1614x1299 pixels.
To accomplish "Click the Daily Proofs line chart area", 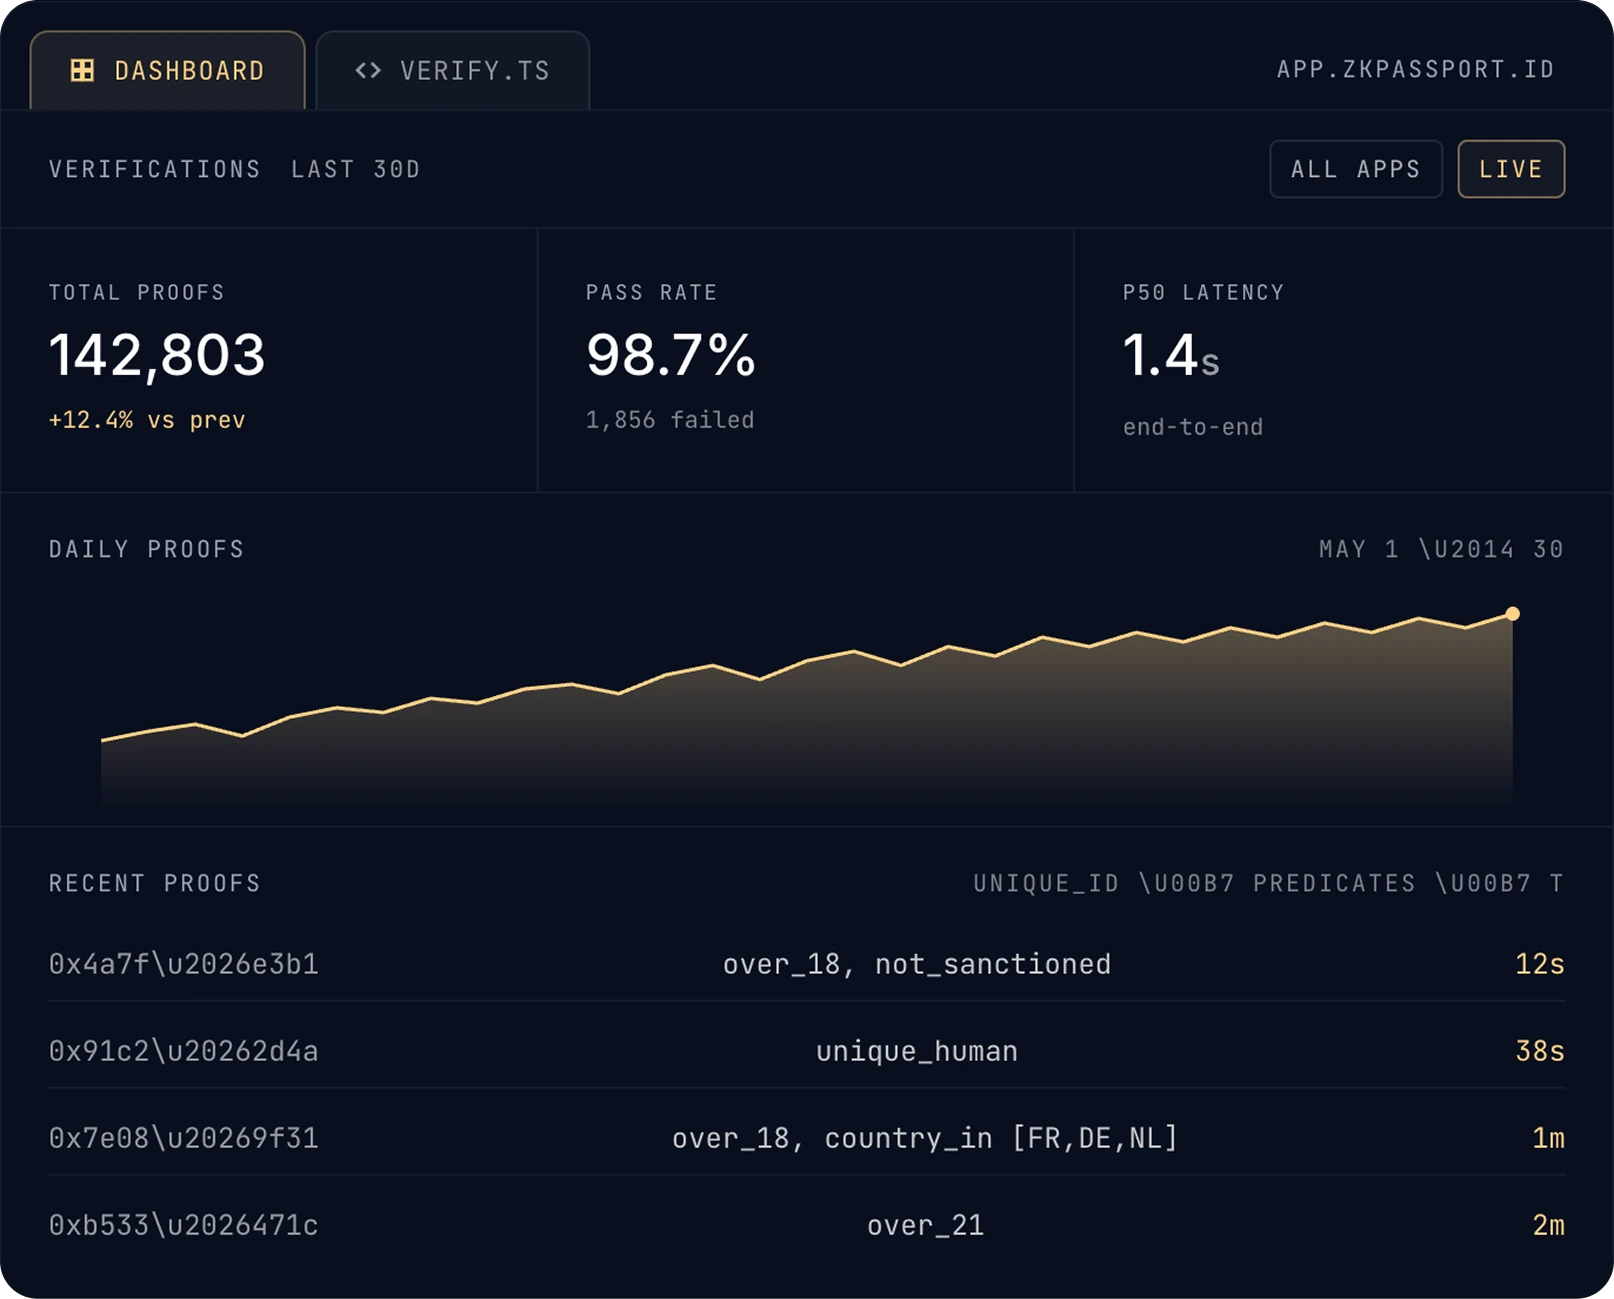I will pyautogui.click(x=807, y=708).
